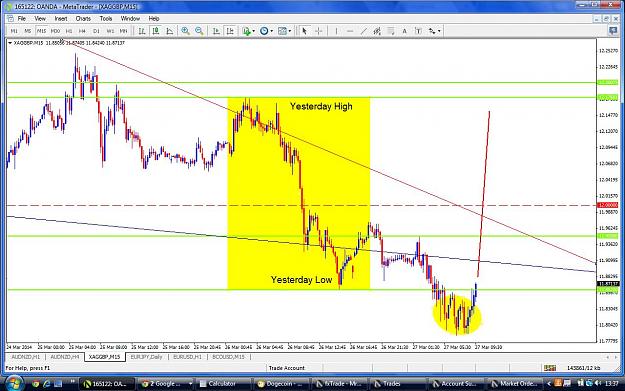The width and height of the screenshot is (625, 391).
Task: Select the Crosshair tool
Action: click(318, 31)
